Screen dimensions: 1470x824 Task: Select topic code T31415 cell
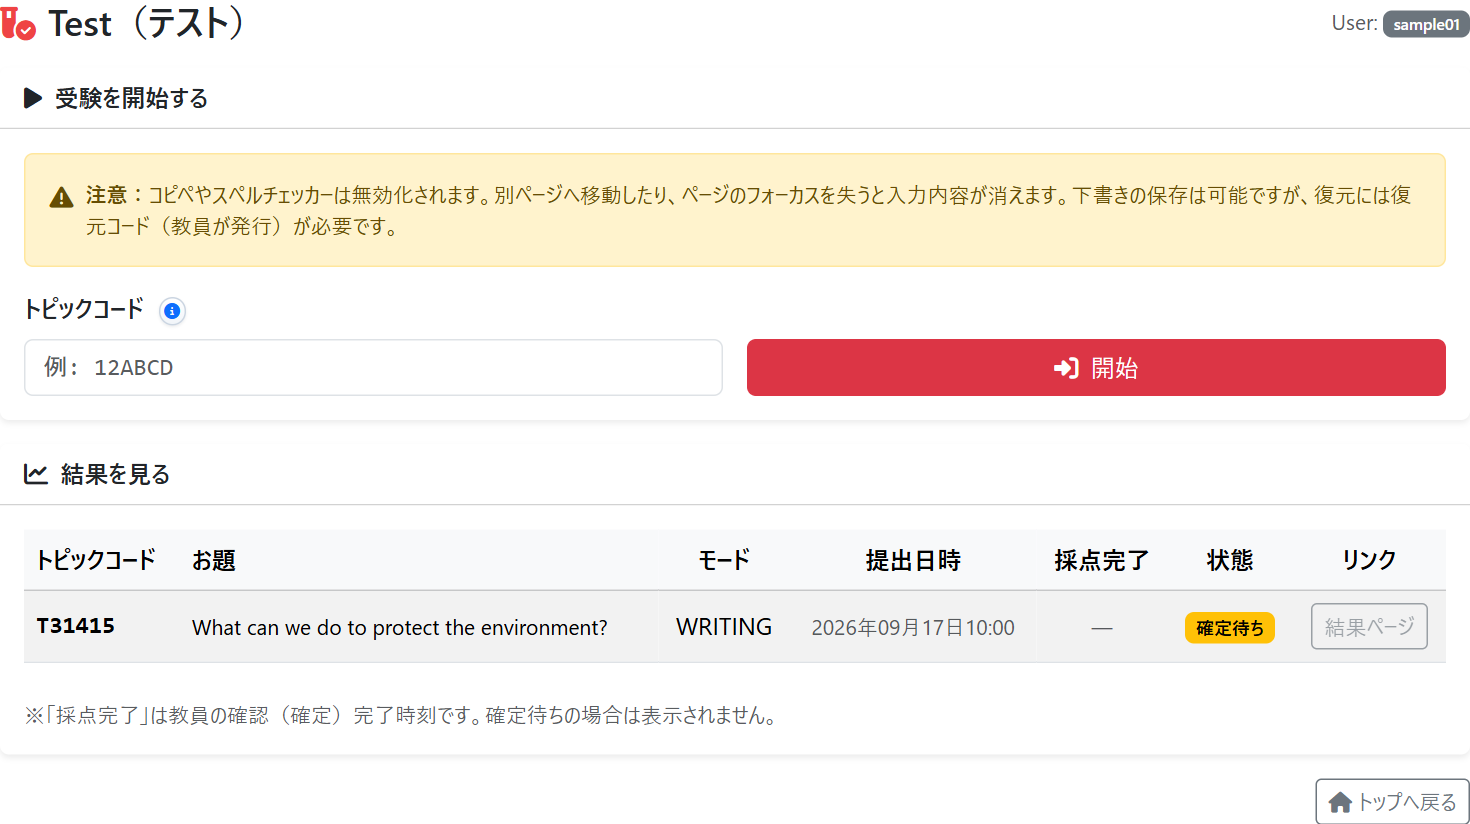pos(76,626)
